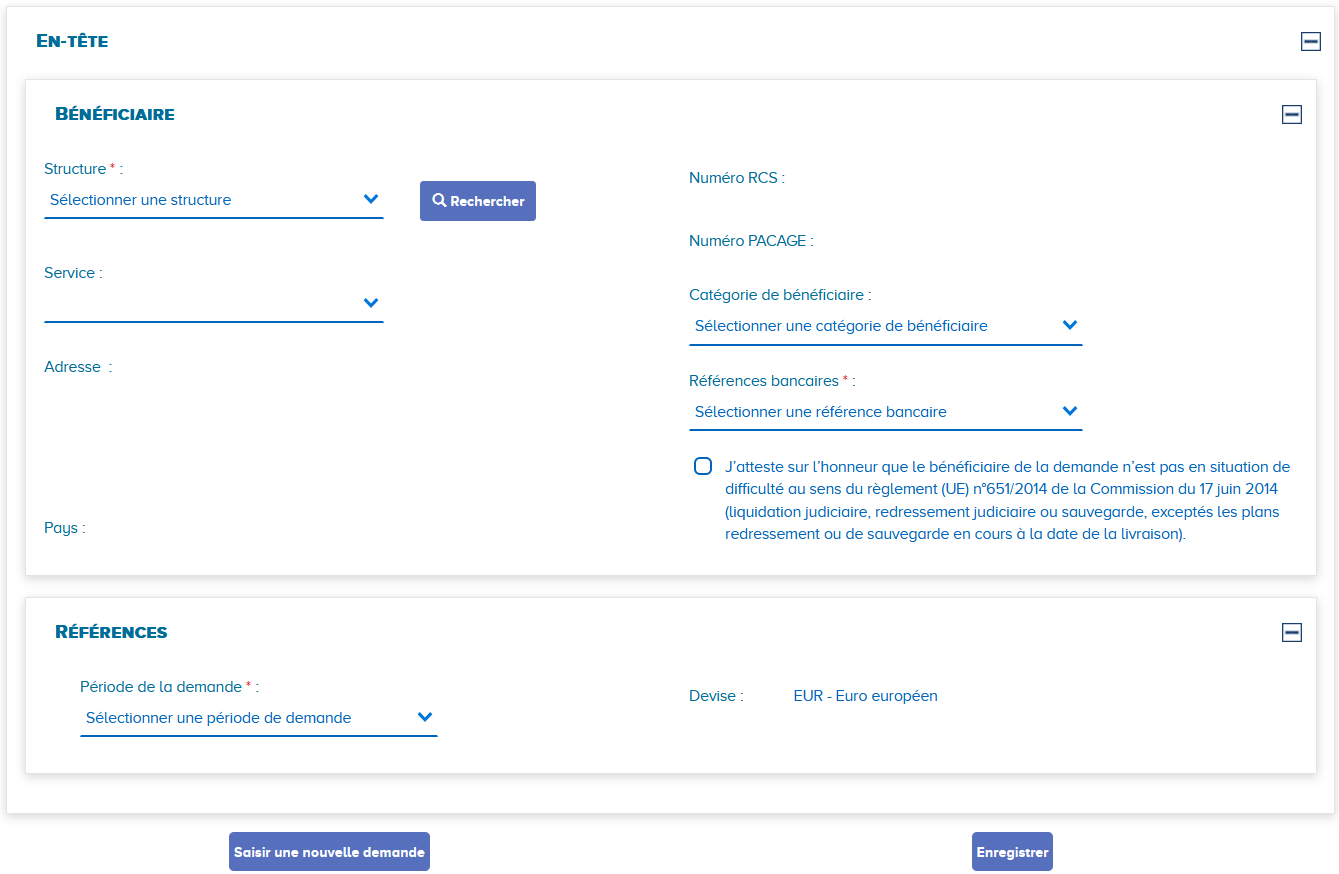Check the sworn statement checkbox
Viewport: 1339px width, 874px height.
(703, 467)
